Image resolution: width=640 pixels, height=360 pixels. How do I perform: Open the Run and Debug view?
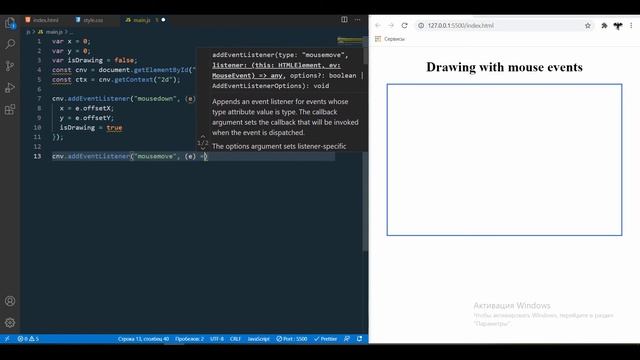[10, 87]
